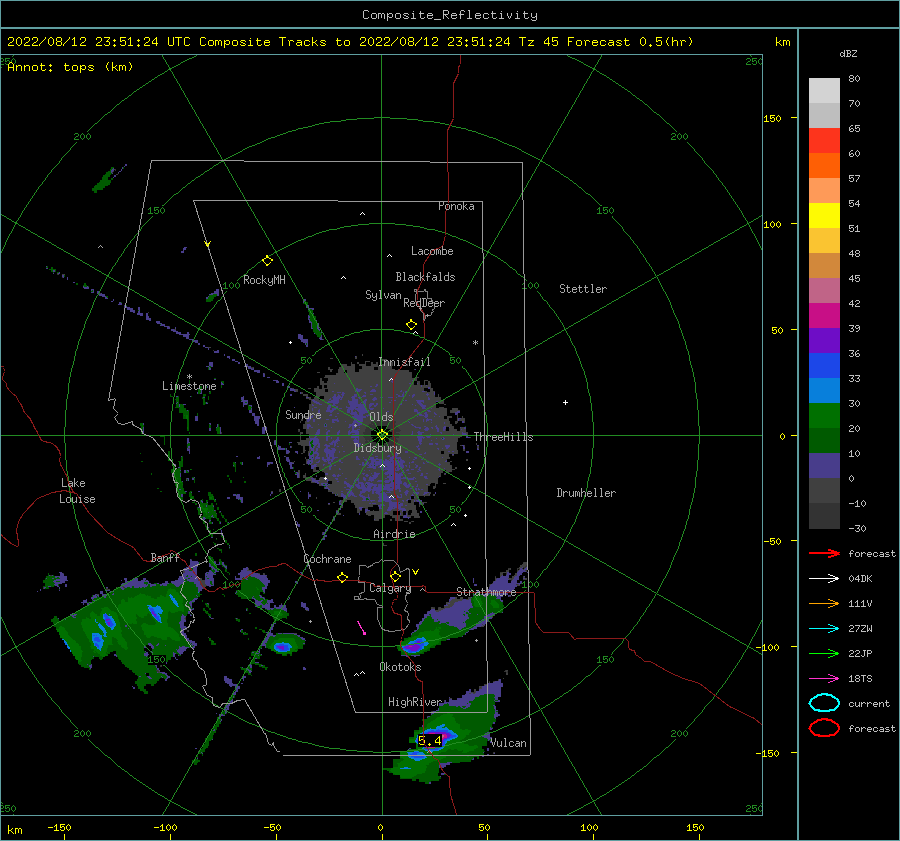Screen dimensions: 900x841
Task: Click the 39 dBZ purple color swatch
Action: click(824, 340)
